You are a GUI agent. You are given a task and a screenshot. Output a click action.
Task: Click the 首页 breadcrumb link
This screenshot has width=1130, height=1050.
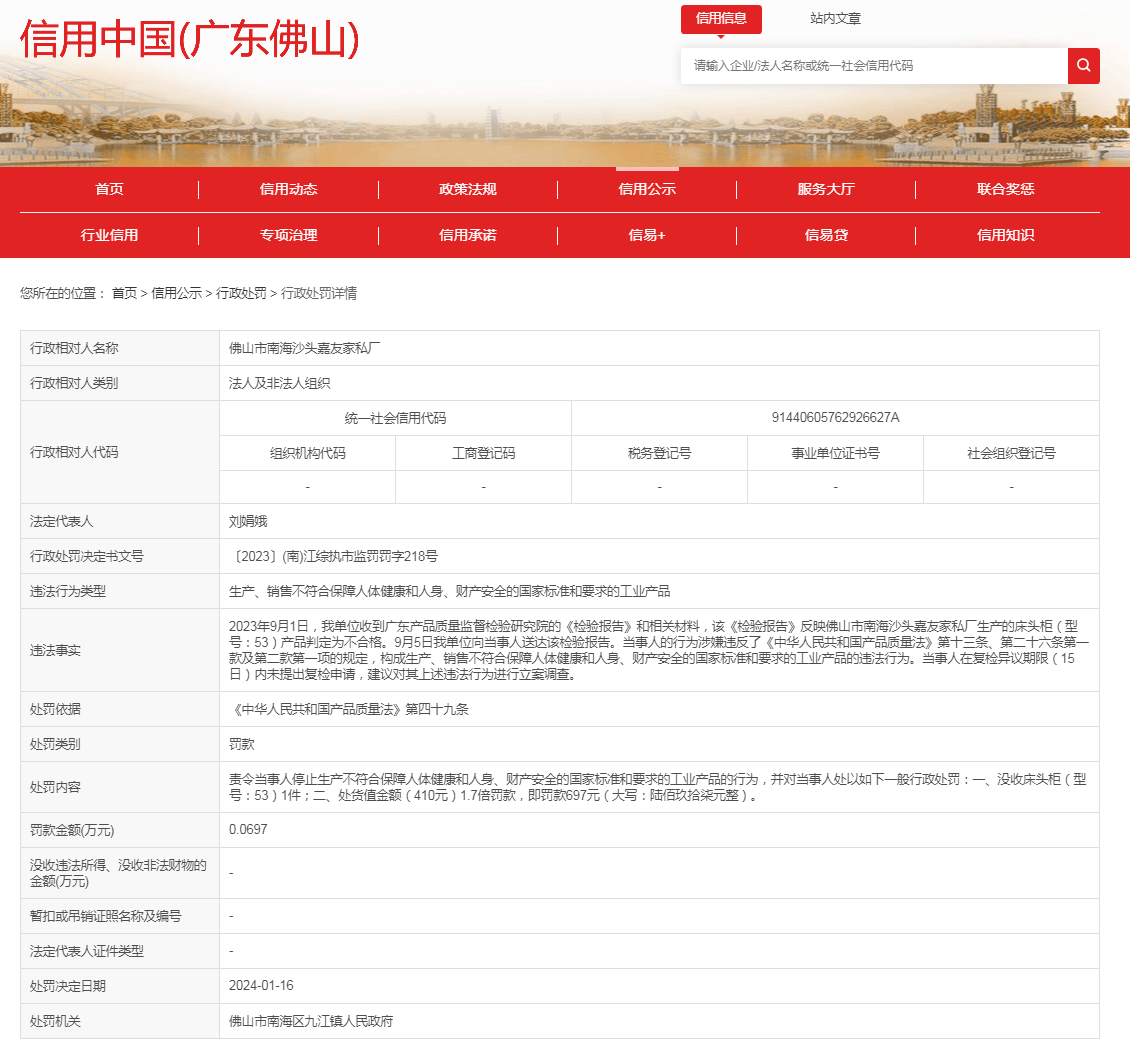(124, 293)
